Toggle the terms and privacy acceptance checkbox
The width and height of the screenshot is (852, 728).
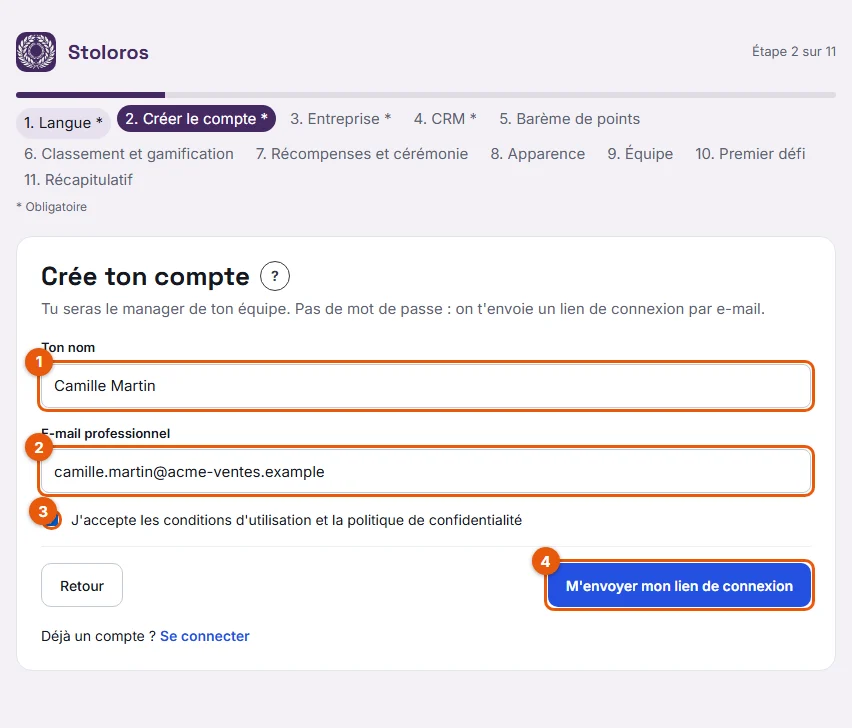click(x=52, y=520)
